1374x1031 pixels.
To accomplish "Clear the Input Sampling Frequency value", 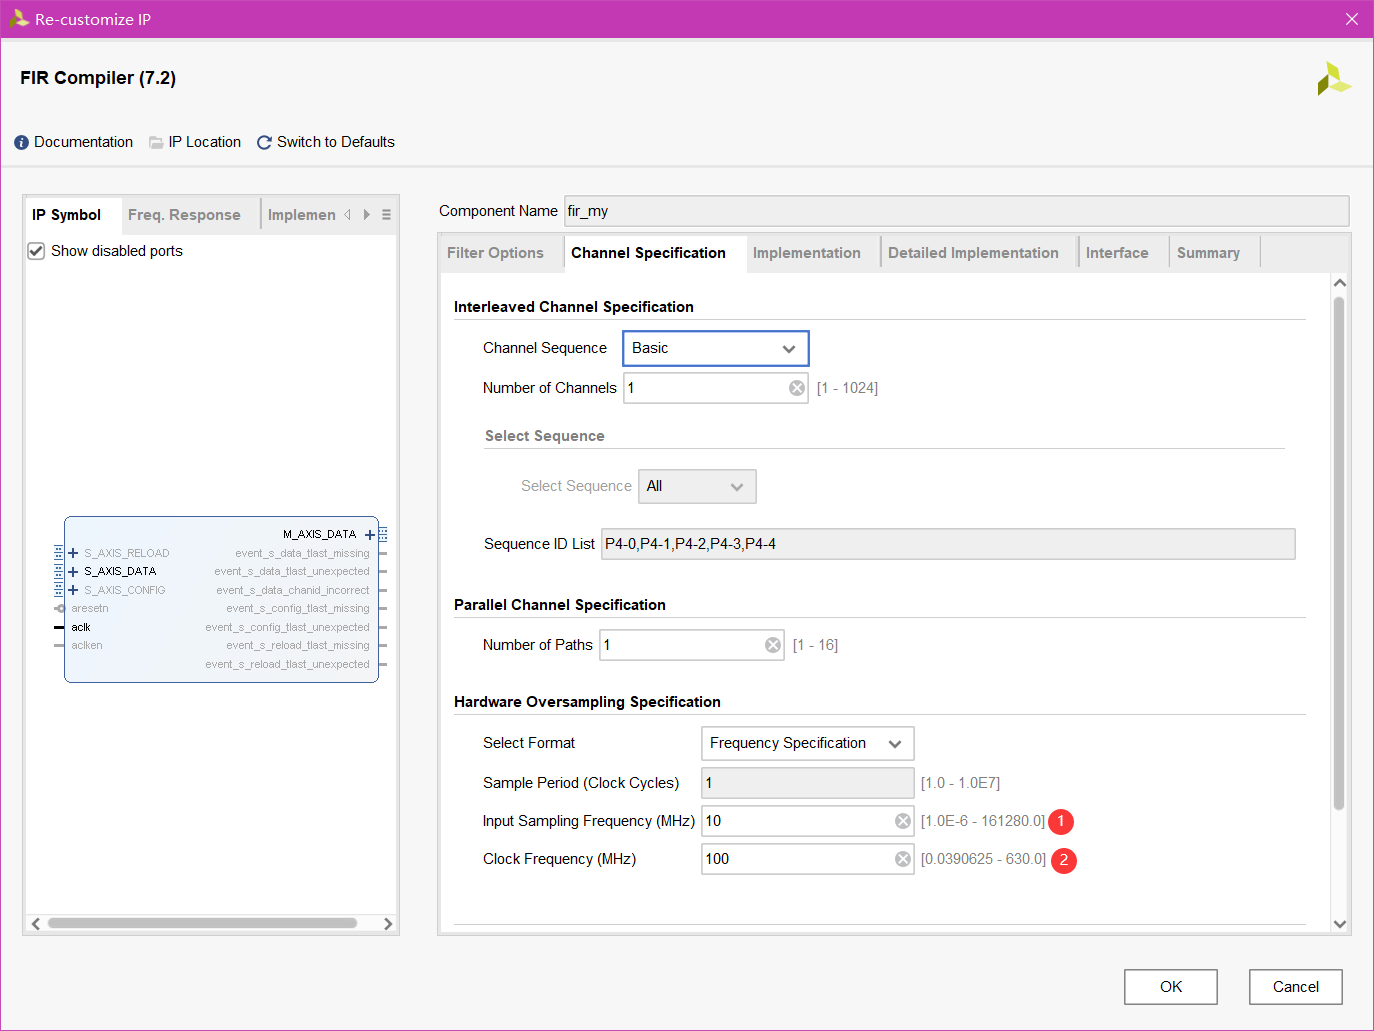I will [903, 821].
